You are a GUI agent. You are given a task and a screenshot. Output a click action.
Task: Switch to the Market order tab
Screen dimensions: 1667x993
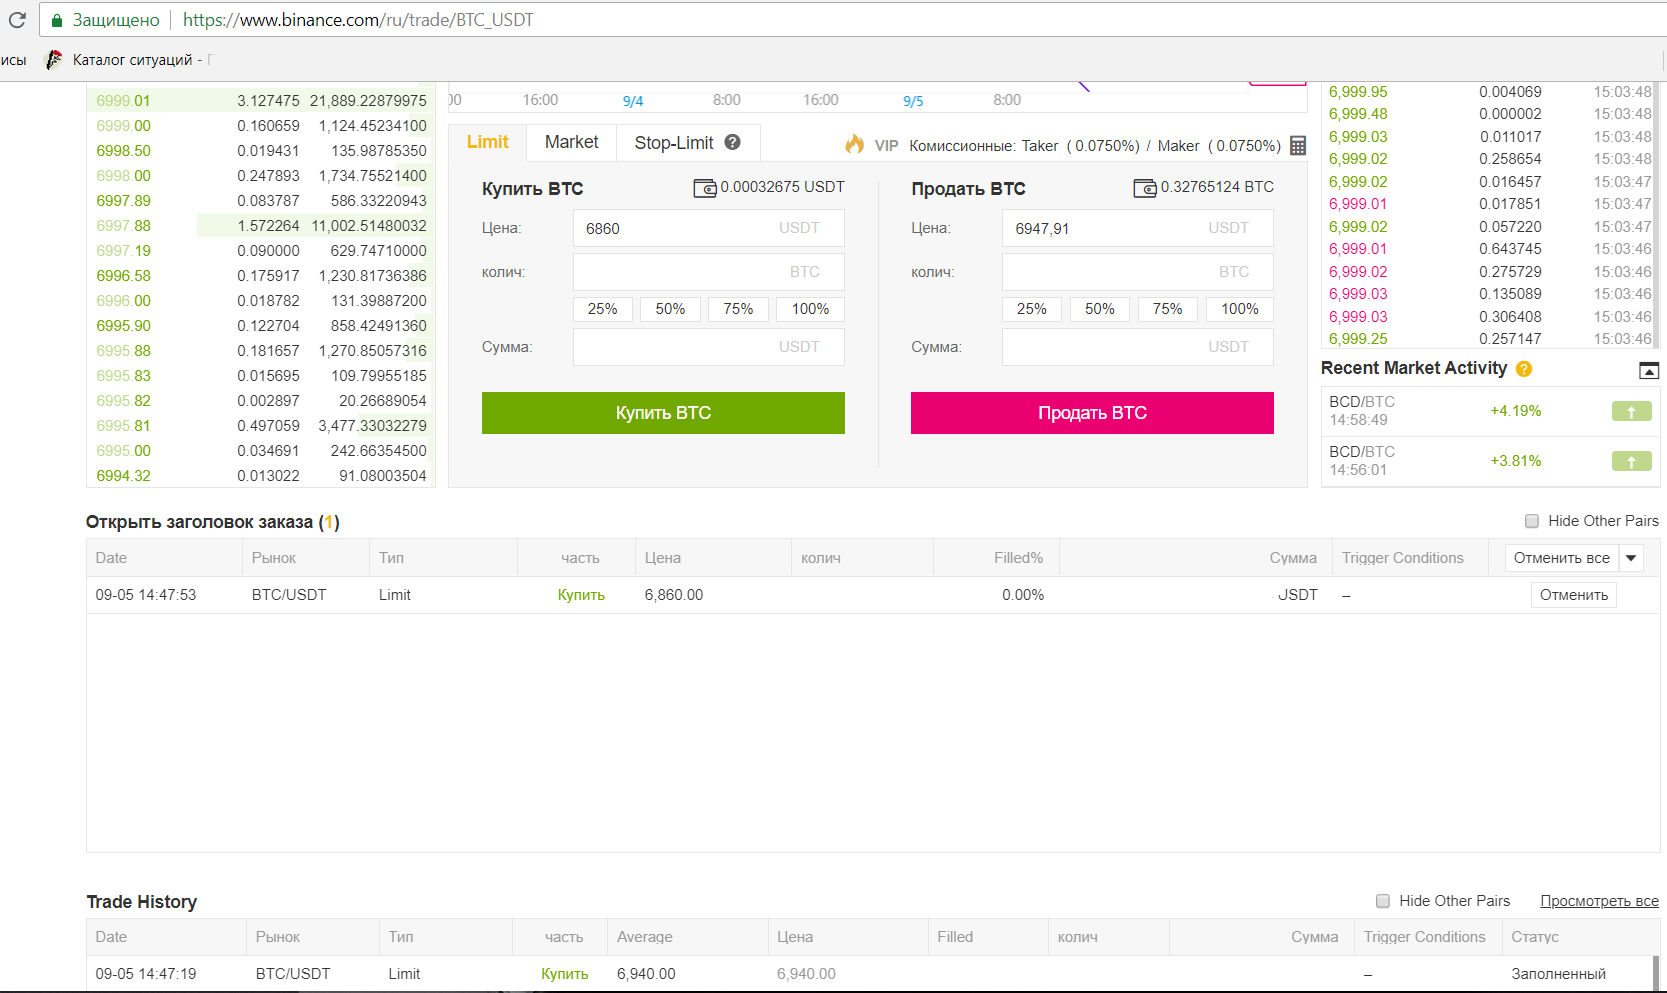pyautogui.click(x=571, y=142)
